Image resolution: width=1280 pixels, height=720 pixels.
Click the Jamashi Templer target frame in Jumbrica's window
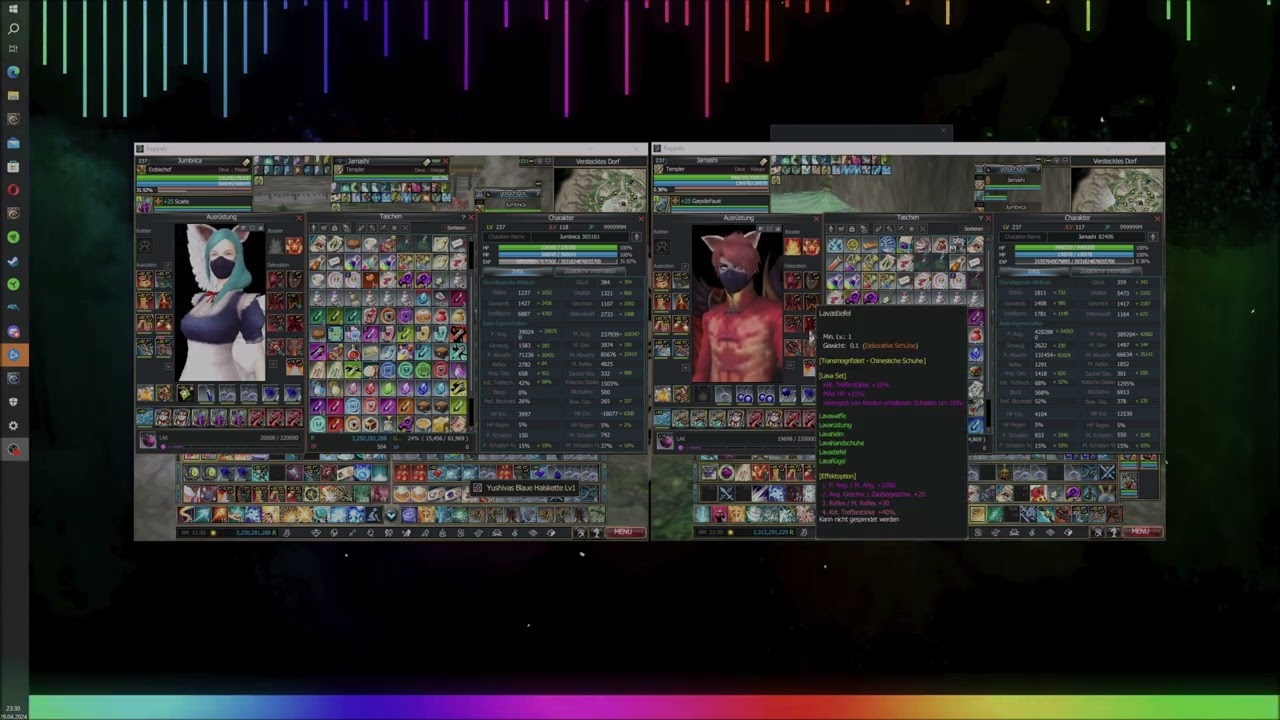(x=391, y=167)
